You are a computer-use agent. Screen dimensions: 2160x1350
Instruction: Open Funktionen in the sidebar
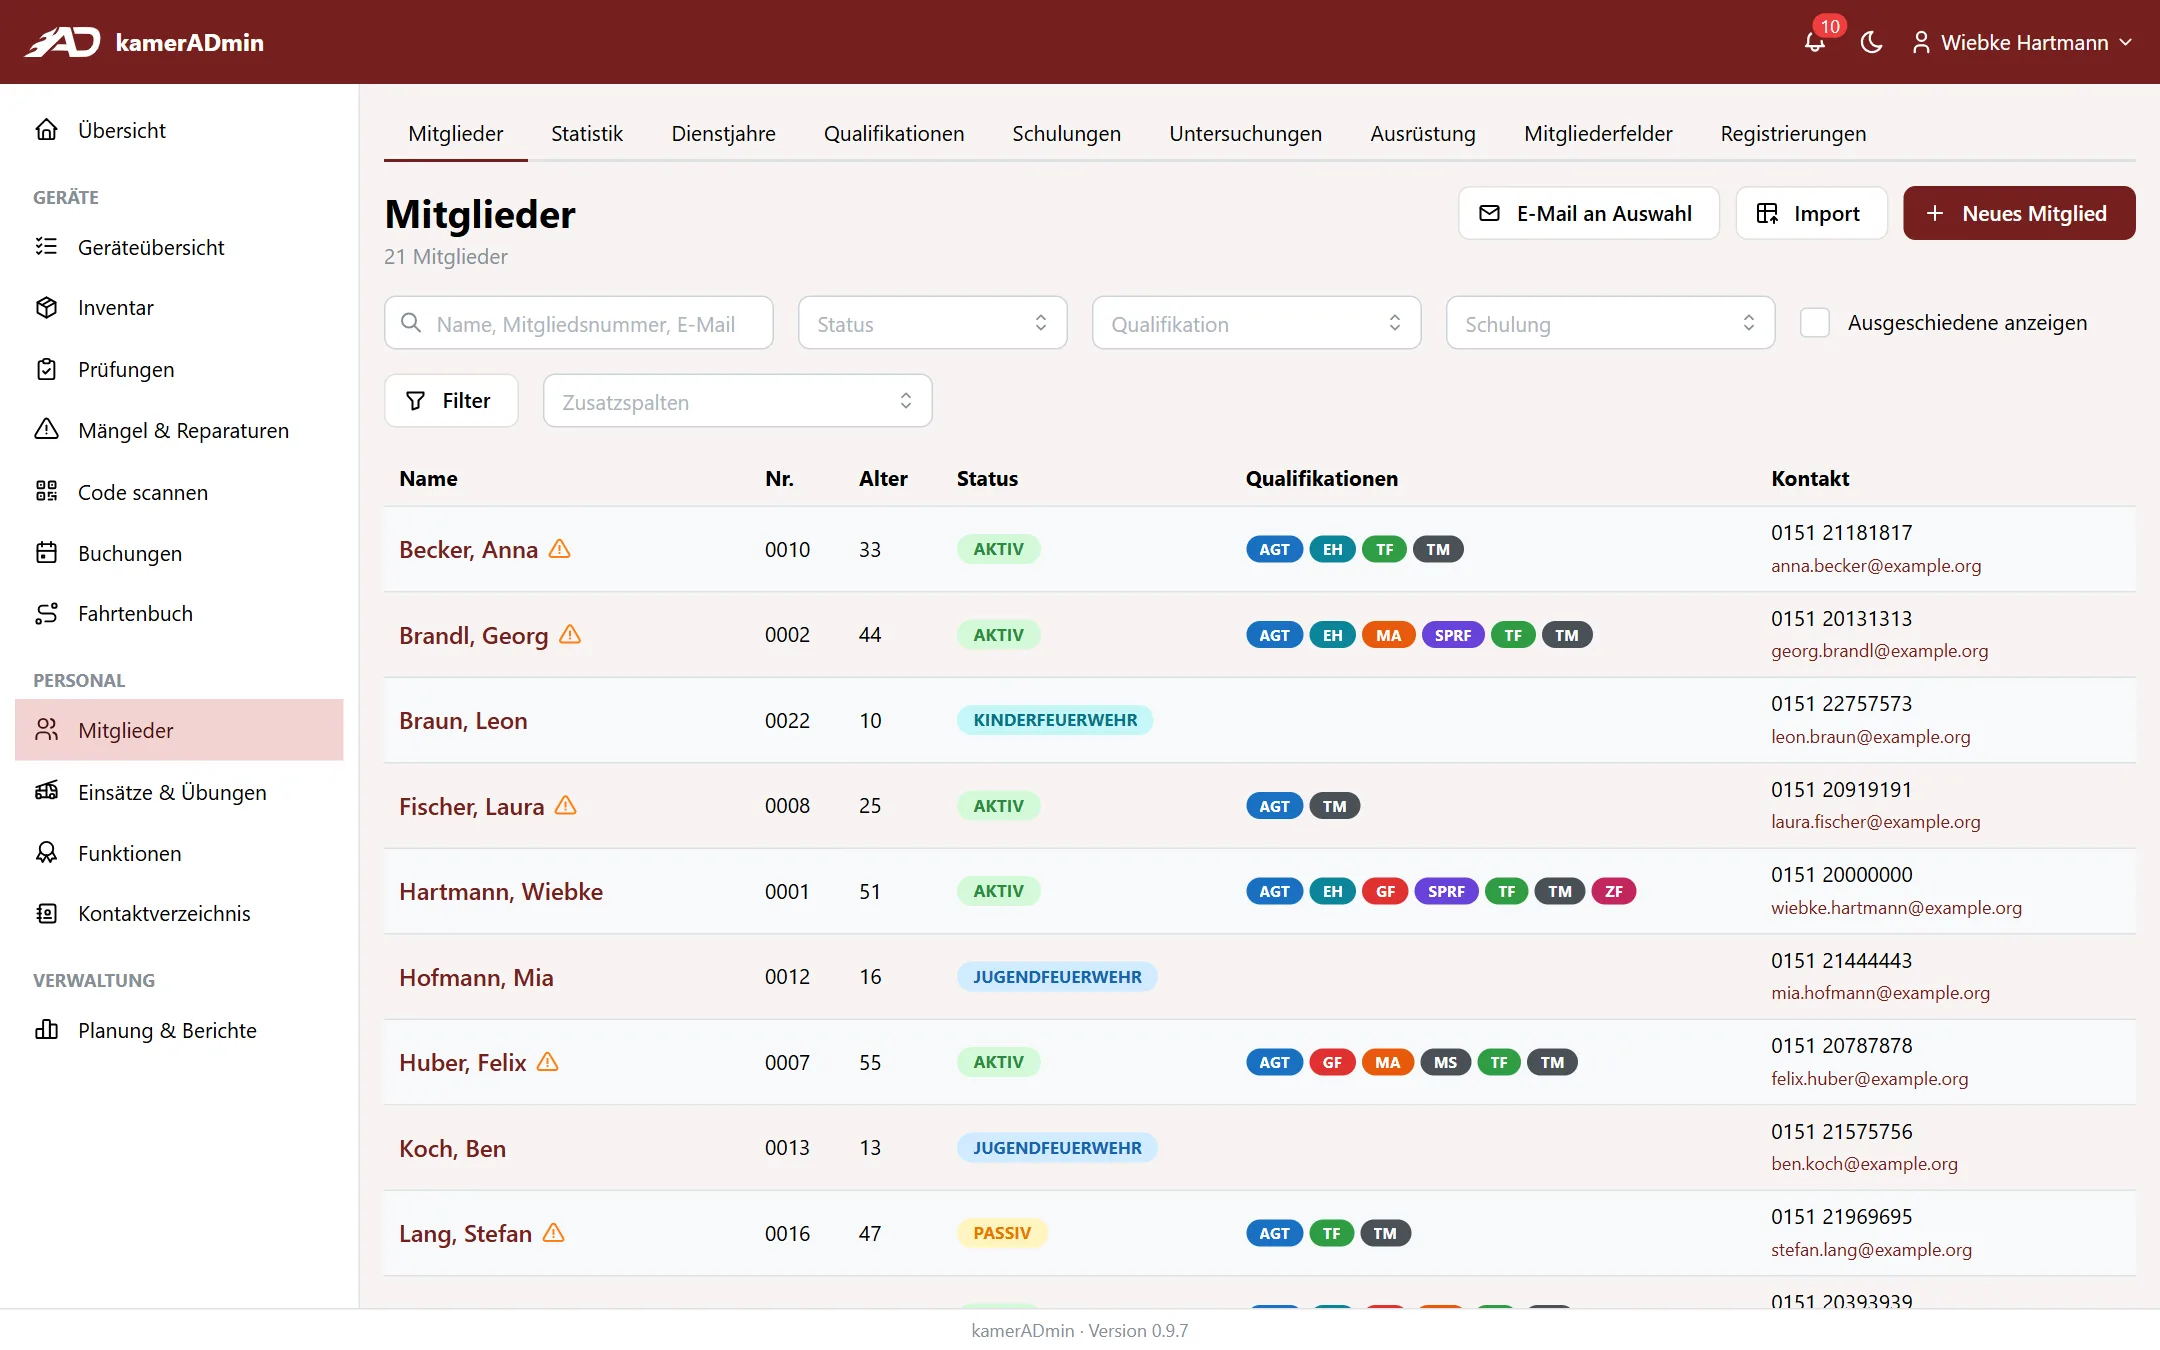[179, 853]
